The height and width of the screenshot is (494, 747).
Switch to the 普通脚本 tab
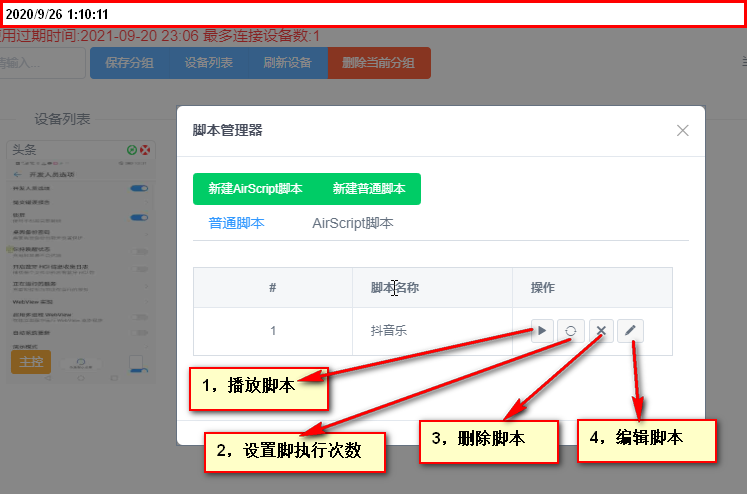[236, 223]
